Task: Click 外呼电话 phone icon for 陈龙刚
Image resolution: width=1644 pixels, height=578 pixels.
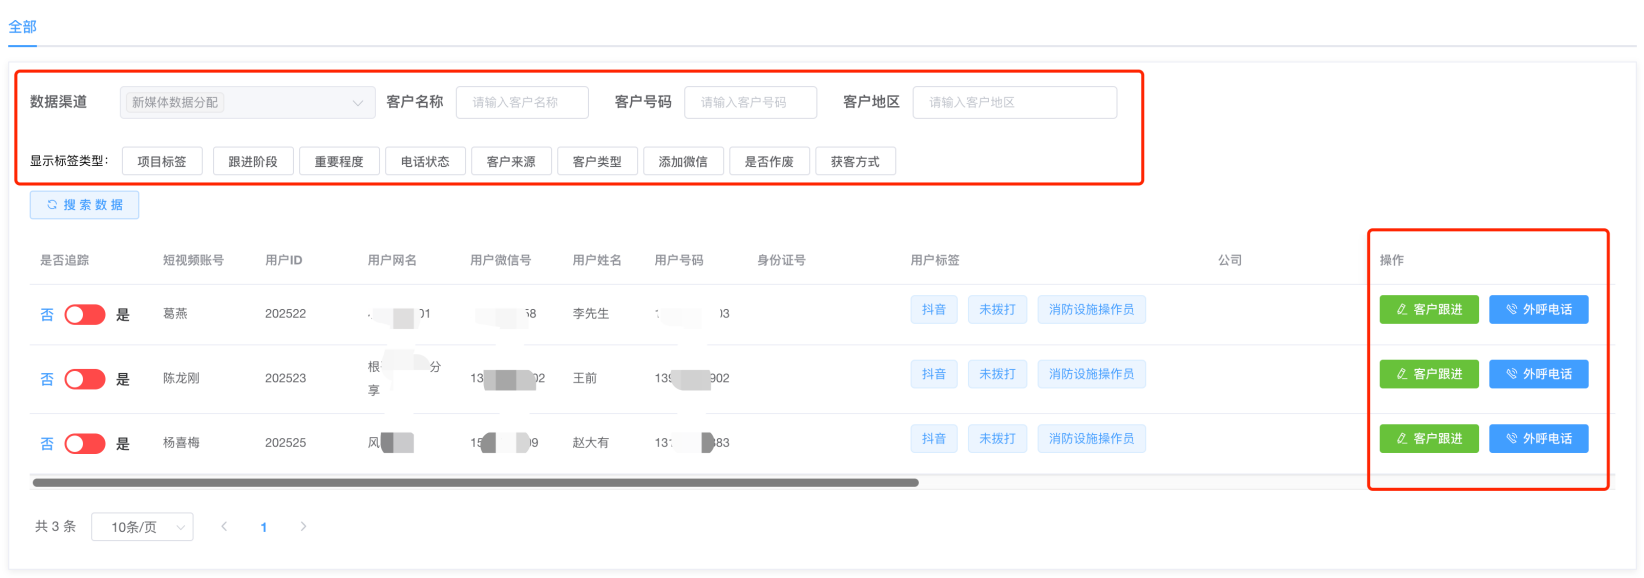Action: [1511, 374]
